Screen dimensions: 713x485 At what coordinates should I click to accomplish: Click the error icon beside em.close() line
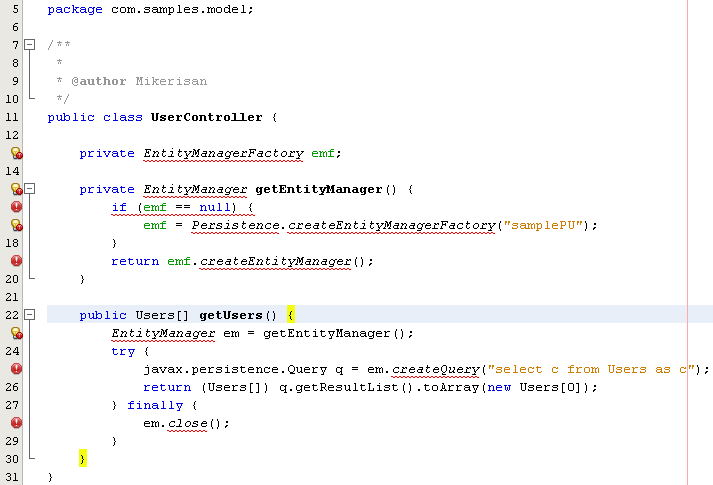pos(16,423)
